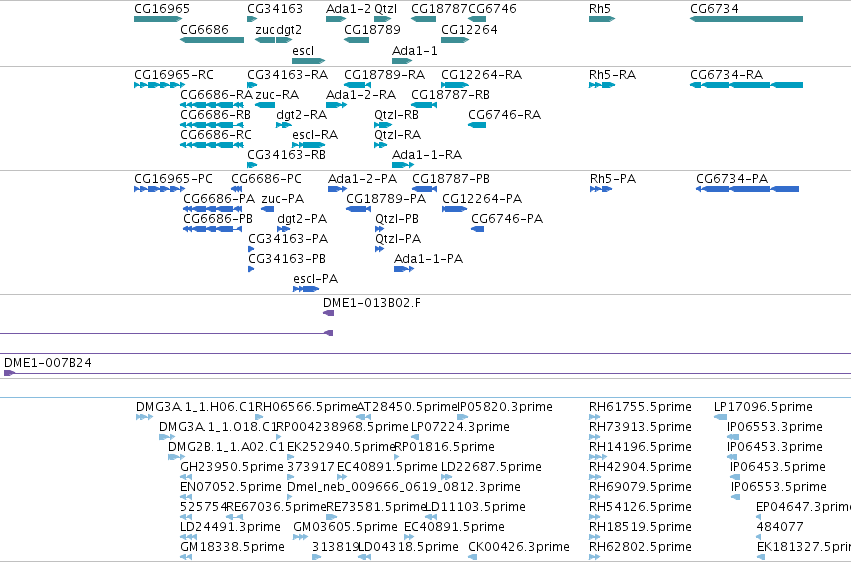Viewport: 851px width, 562px height.
Task: Select the Qtzl-PB protein label
Action: (x=397, y=219)
